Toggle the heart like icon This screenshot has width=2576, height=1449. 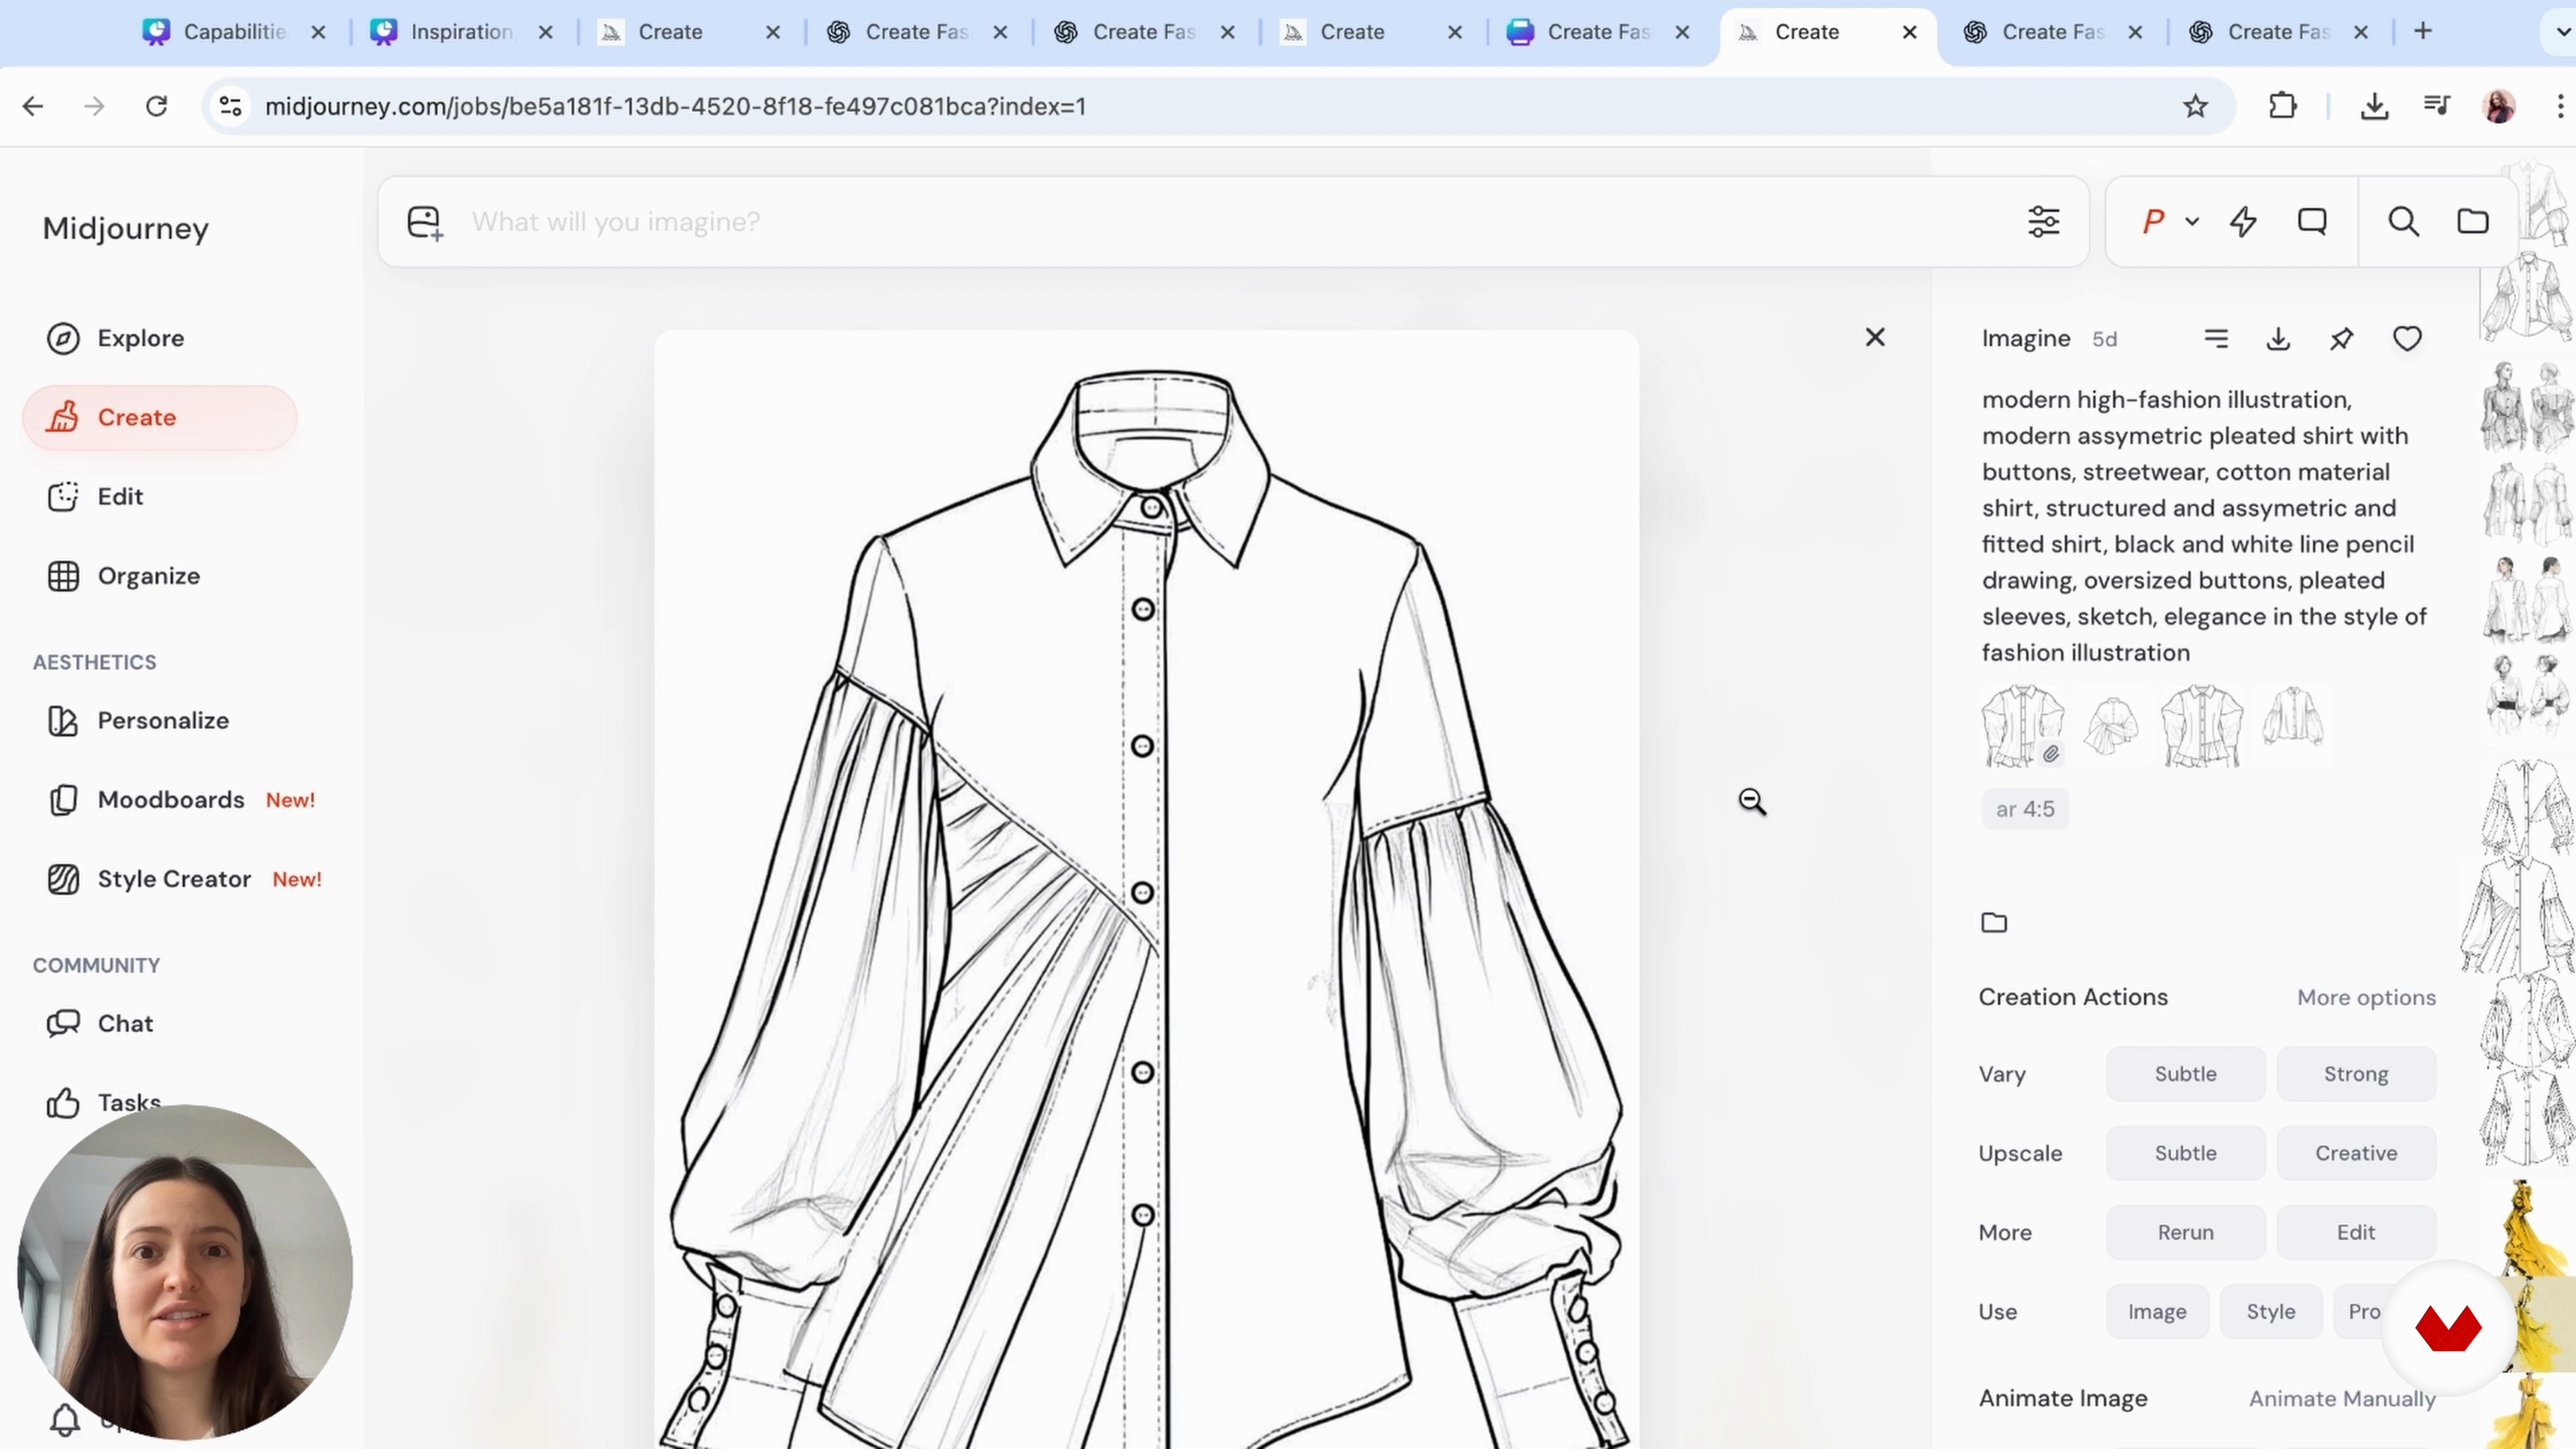[2406, 339]
